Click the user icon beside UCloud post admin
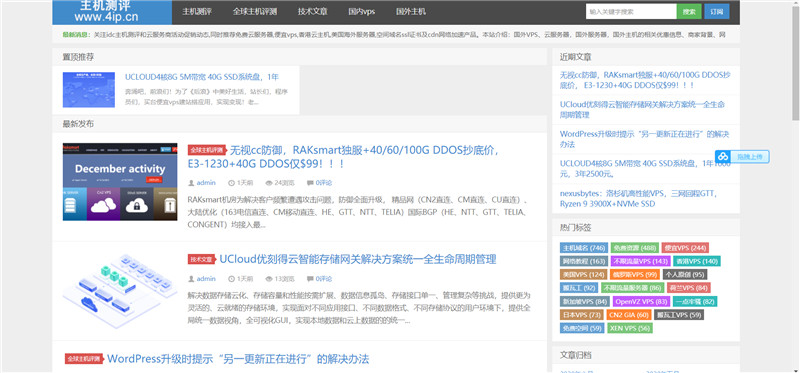The height and width of the screenshot is (373, 800). point(191,279)
